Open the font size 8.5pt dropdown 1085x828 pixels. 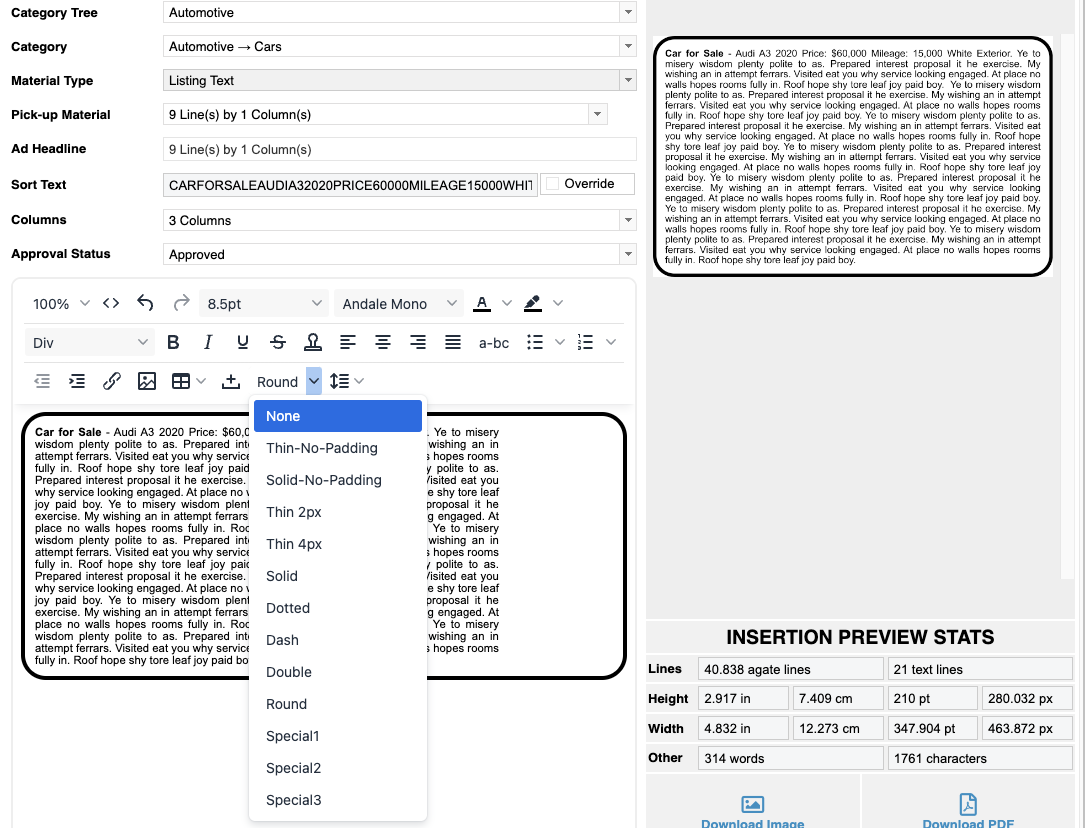tap(265, 304)
